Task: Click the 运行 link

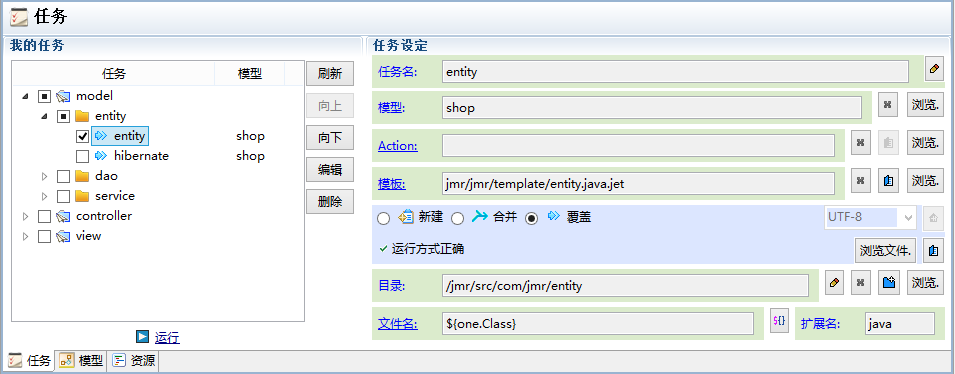Action: click(167, 337)
